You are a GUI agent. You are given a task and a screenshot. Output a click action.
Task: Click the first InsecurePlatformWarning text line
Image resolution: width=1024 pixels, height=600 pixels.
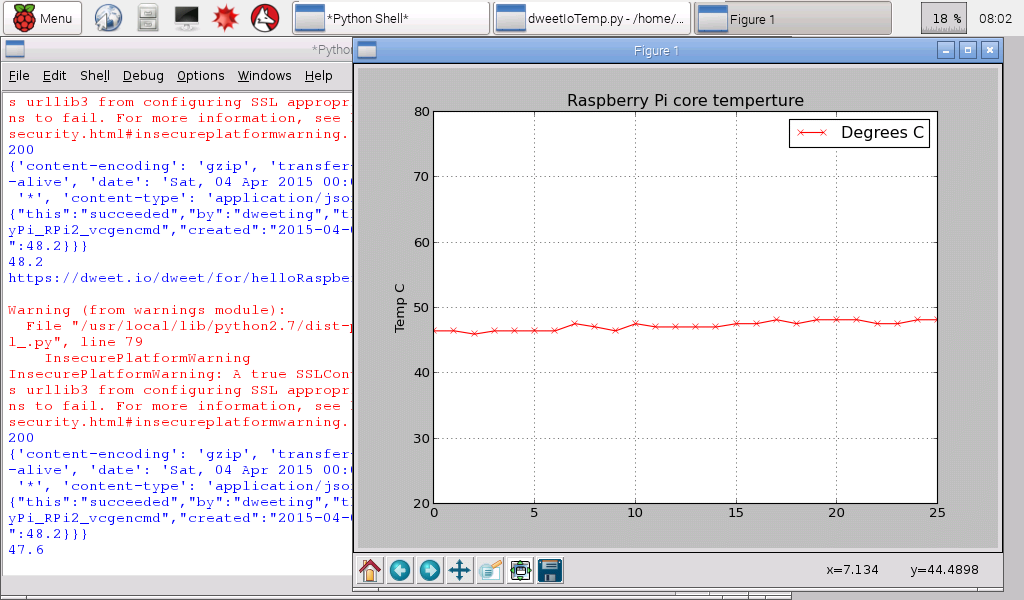148,358
